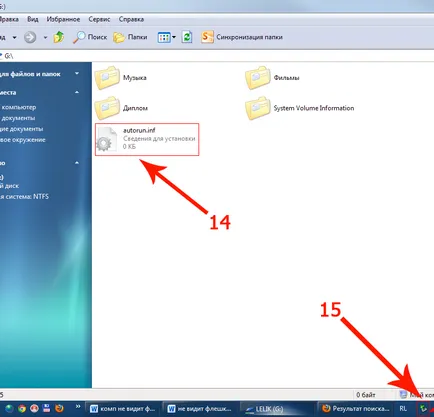Open the Back history dropdown arrow
The width and height of the screenshot is (434, 417).
(x=14, y=37)
